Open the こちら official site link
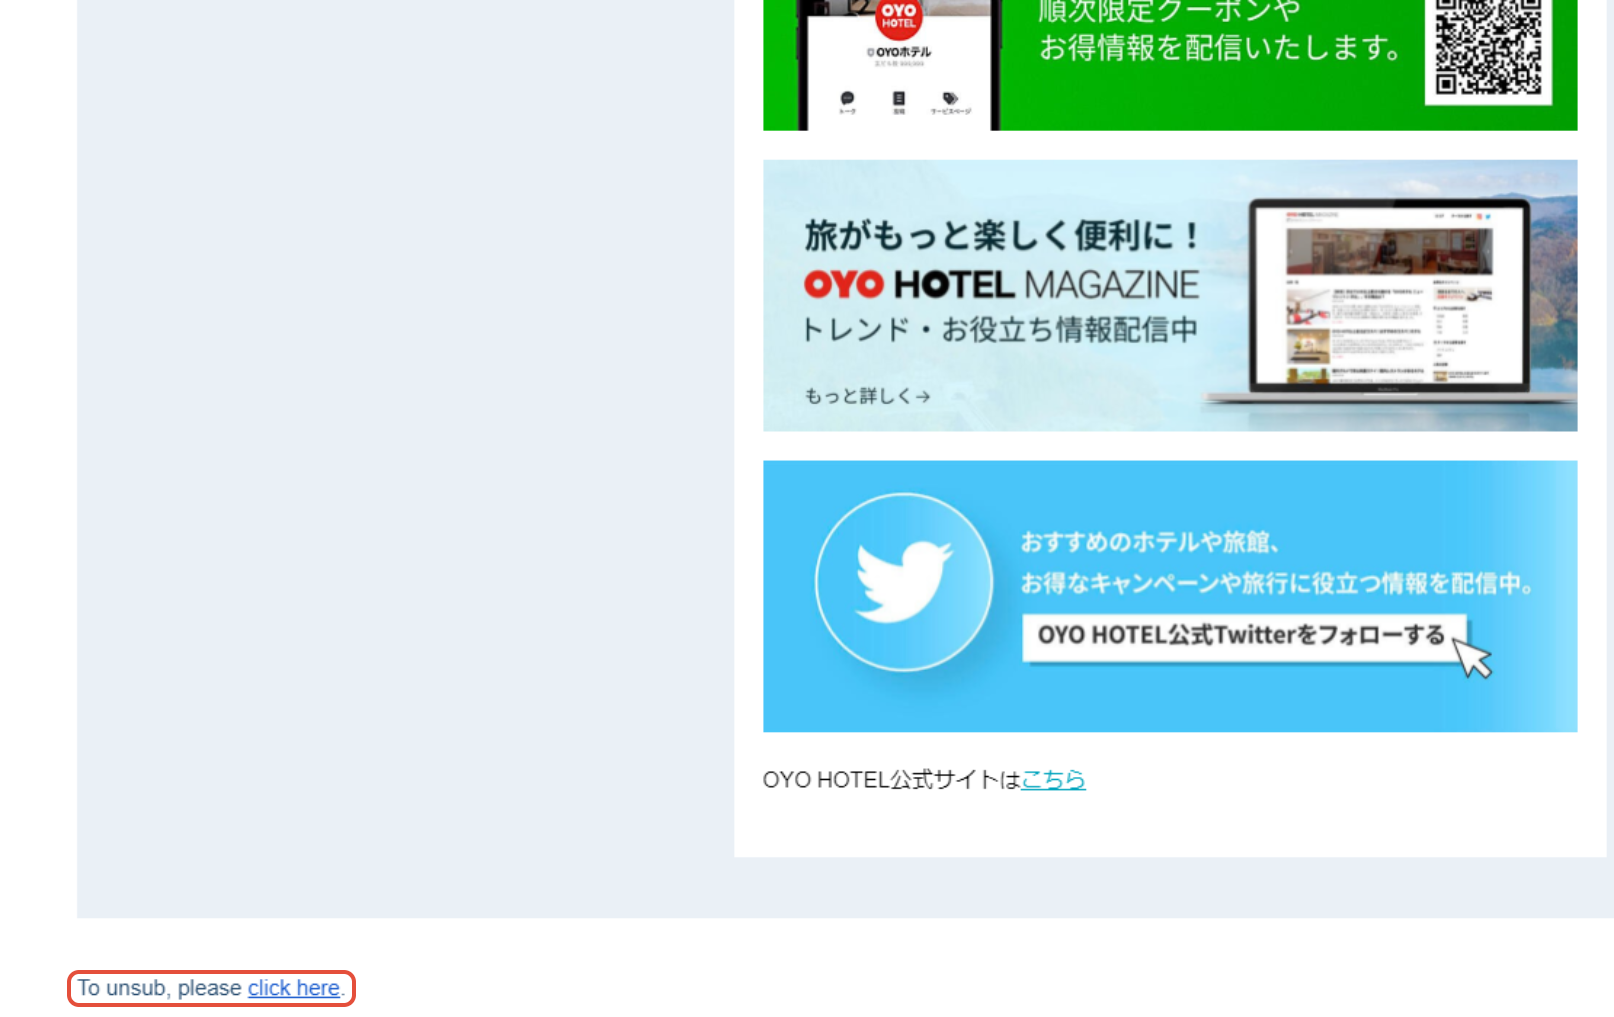The height and width of the screenshot is (1017, 1614). pos(1053,779)
